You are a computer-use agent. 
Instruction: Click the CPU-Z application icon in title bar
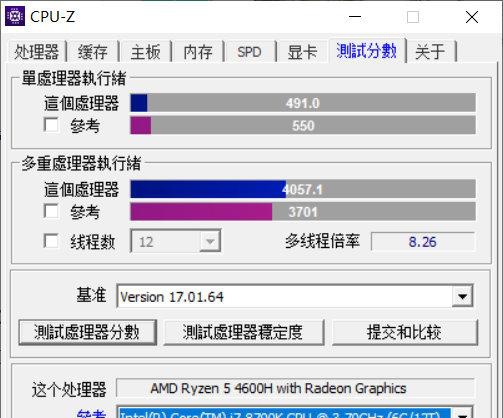(x=15, y=16)
